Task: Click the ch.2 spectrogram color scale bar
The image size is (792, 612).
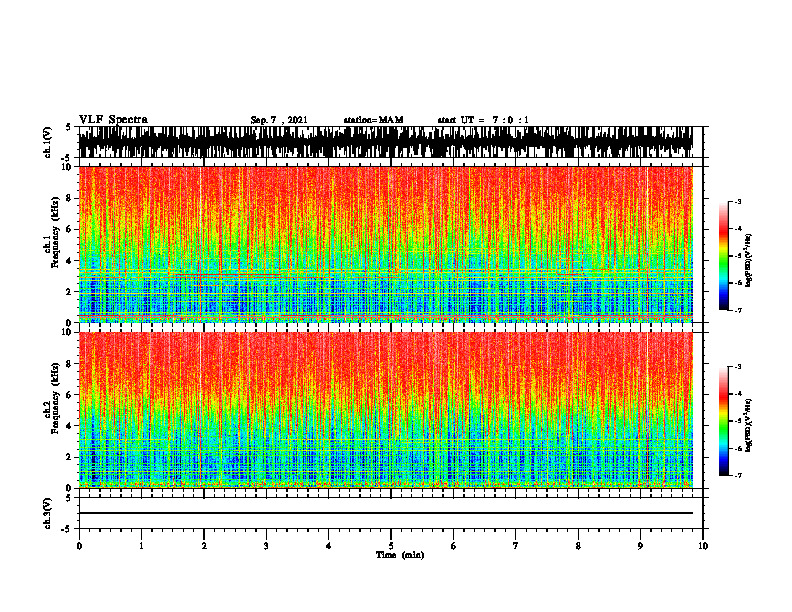Action: click(x=723, y=421)
